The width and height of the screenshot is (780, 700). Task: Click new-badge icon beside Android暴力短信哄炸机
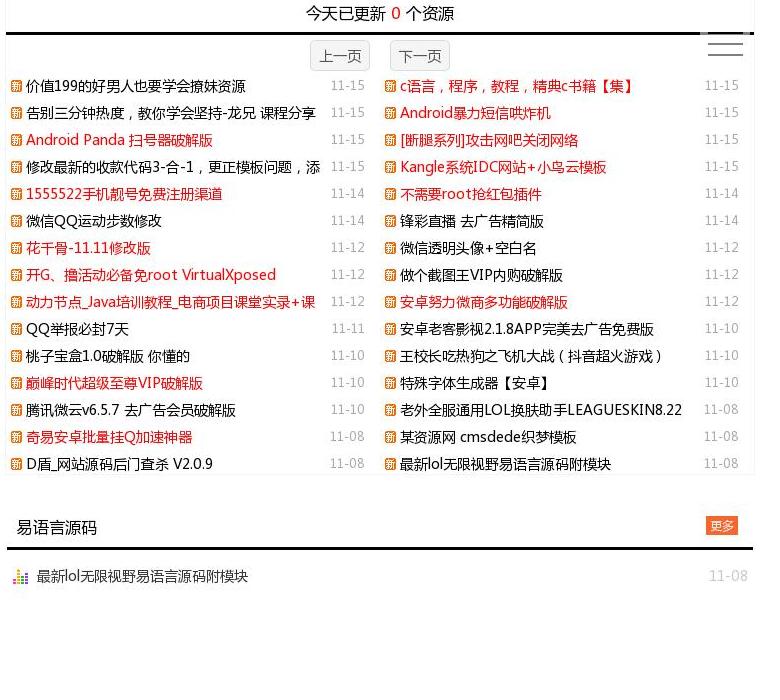390,113
